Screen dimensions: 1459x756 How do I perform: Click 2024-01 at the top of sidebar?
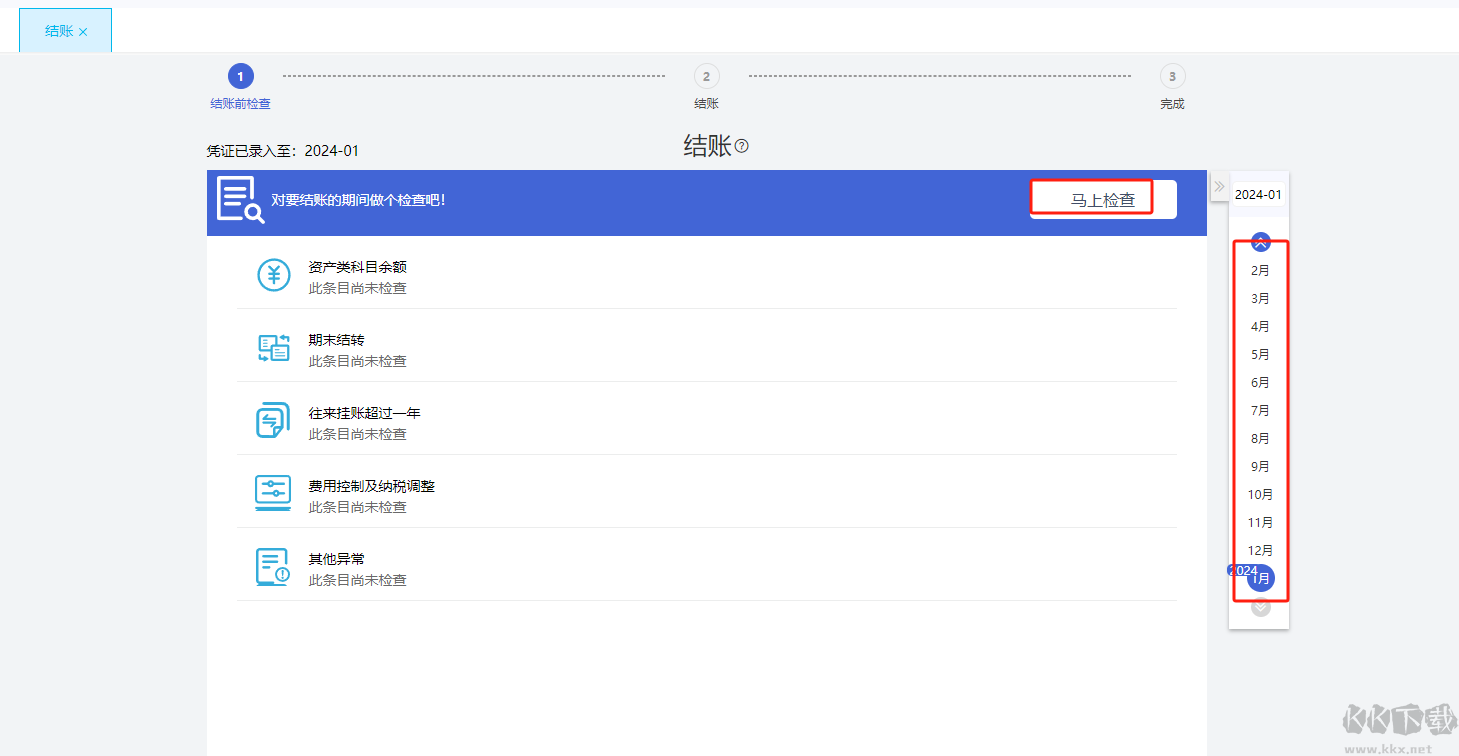pyautogui.click(x=1259, y=193)
